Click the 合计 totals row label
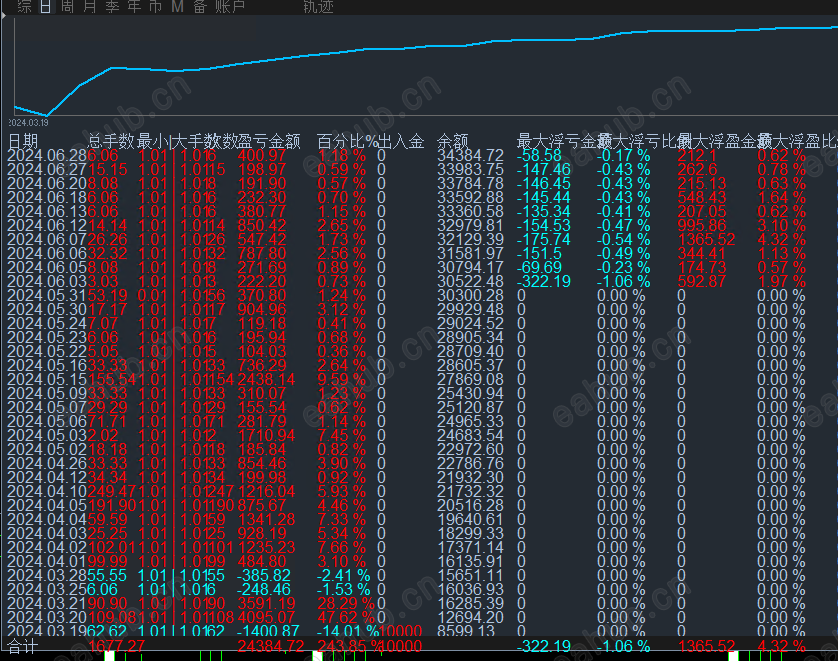Viewport: 838px width, 661px height. coord(23,647)
